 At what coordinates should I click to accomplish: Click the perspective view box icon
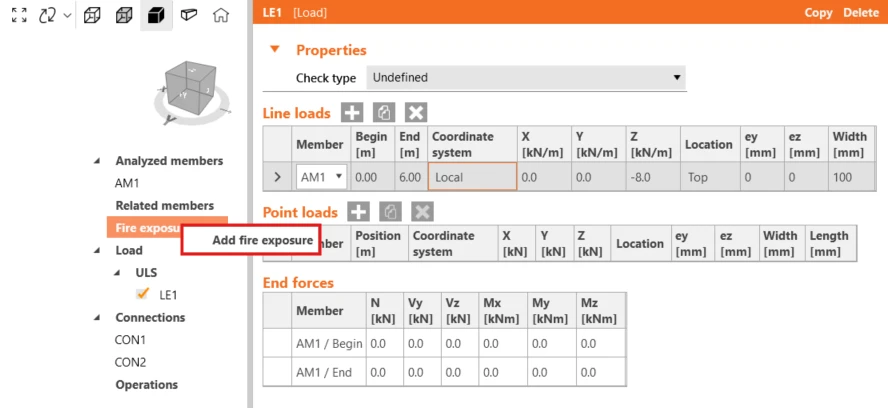189,15
